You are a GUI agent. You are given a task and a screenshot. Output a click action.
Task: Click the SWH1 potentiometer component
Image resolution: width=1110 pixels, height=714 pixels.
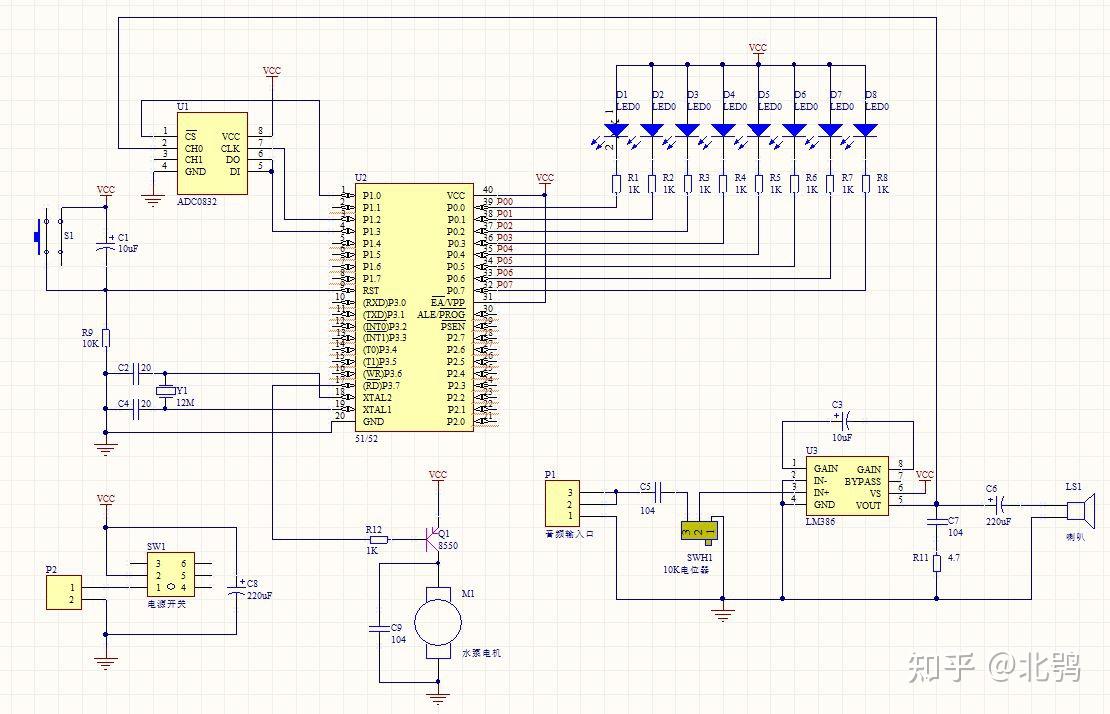pos(699,531)
